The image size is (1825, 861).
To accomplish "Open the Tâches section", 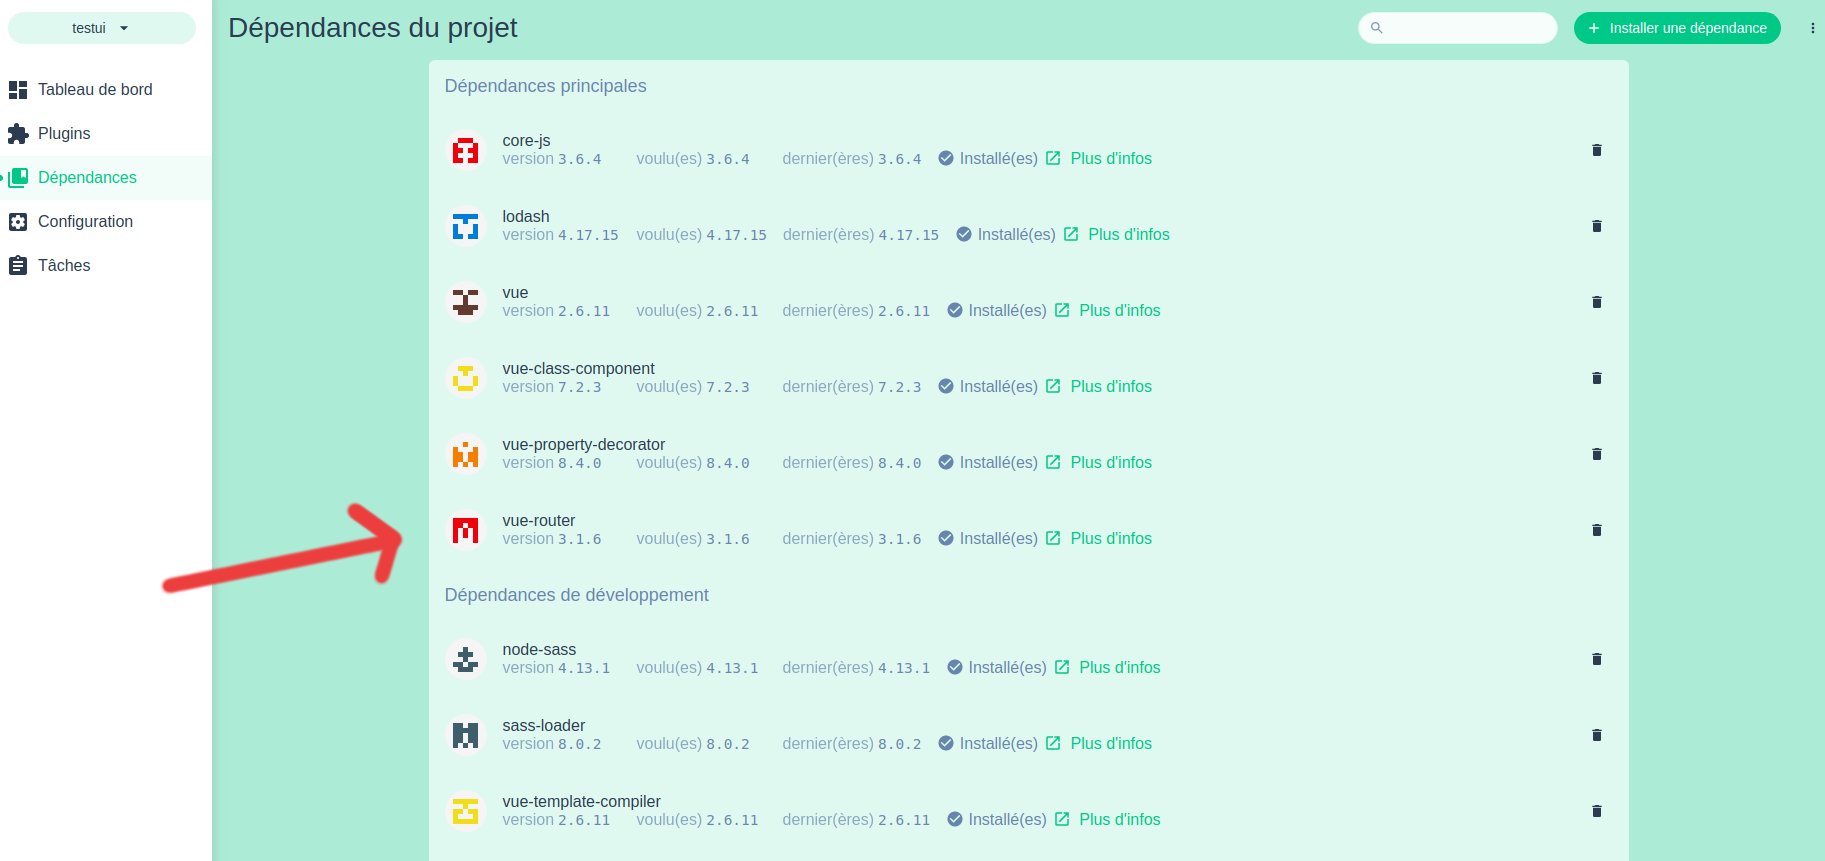I will [64, 266].
